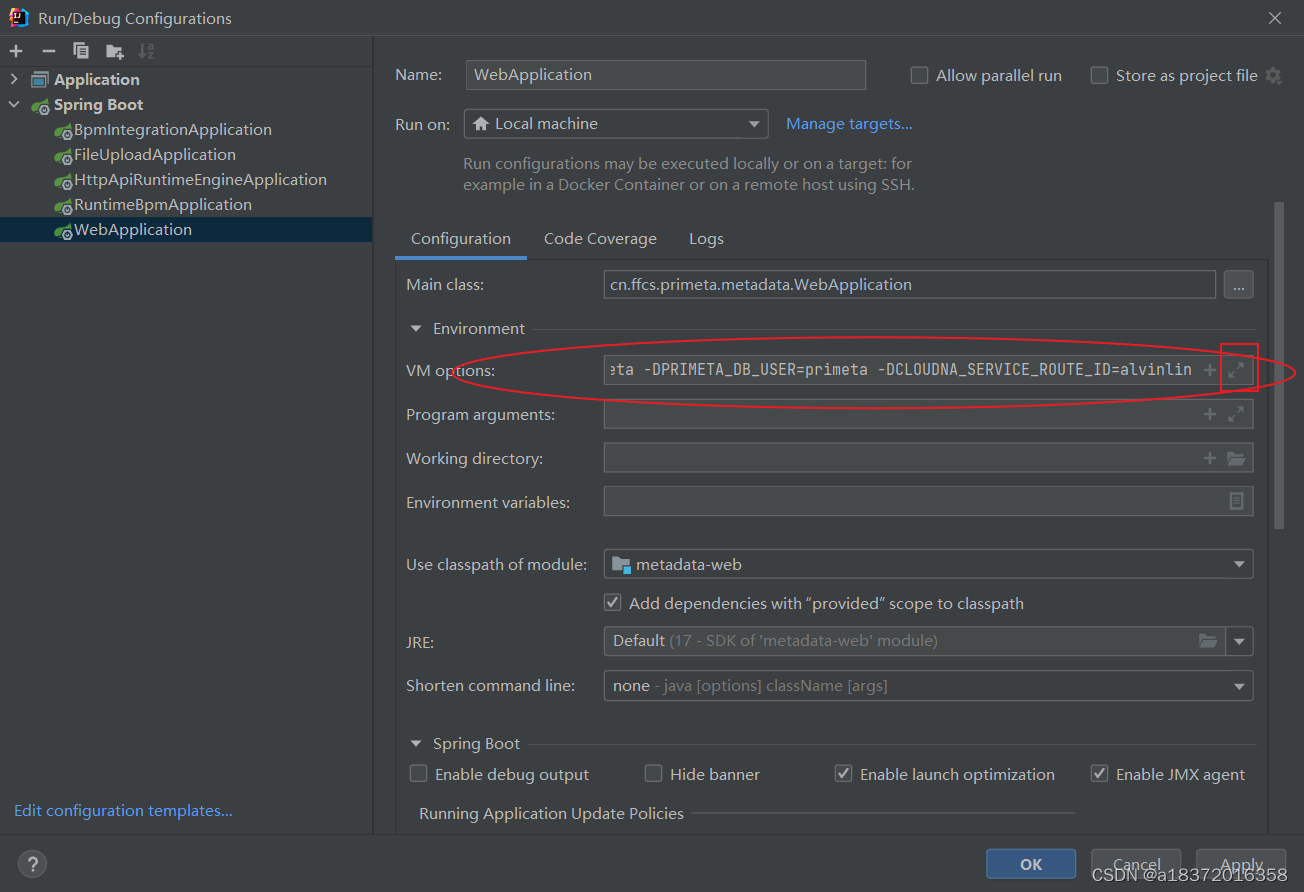Browse folder for Working directory
The width and height of the screenshot is (1304, 892).
coord(1236,458)
